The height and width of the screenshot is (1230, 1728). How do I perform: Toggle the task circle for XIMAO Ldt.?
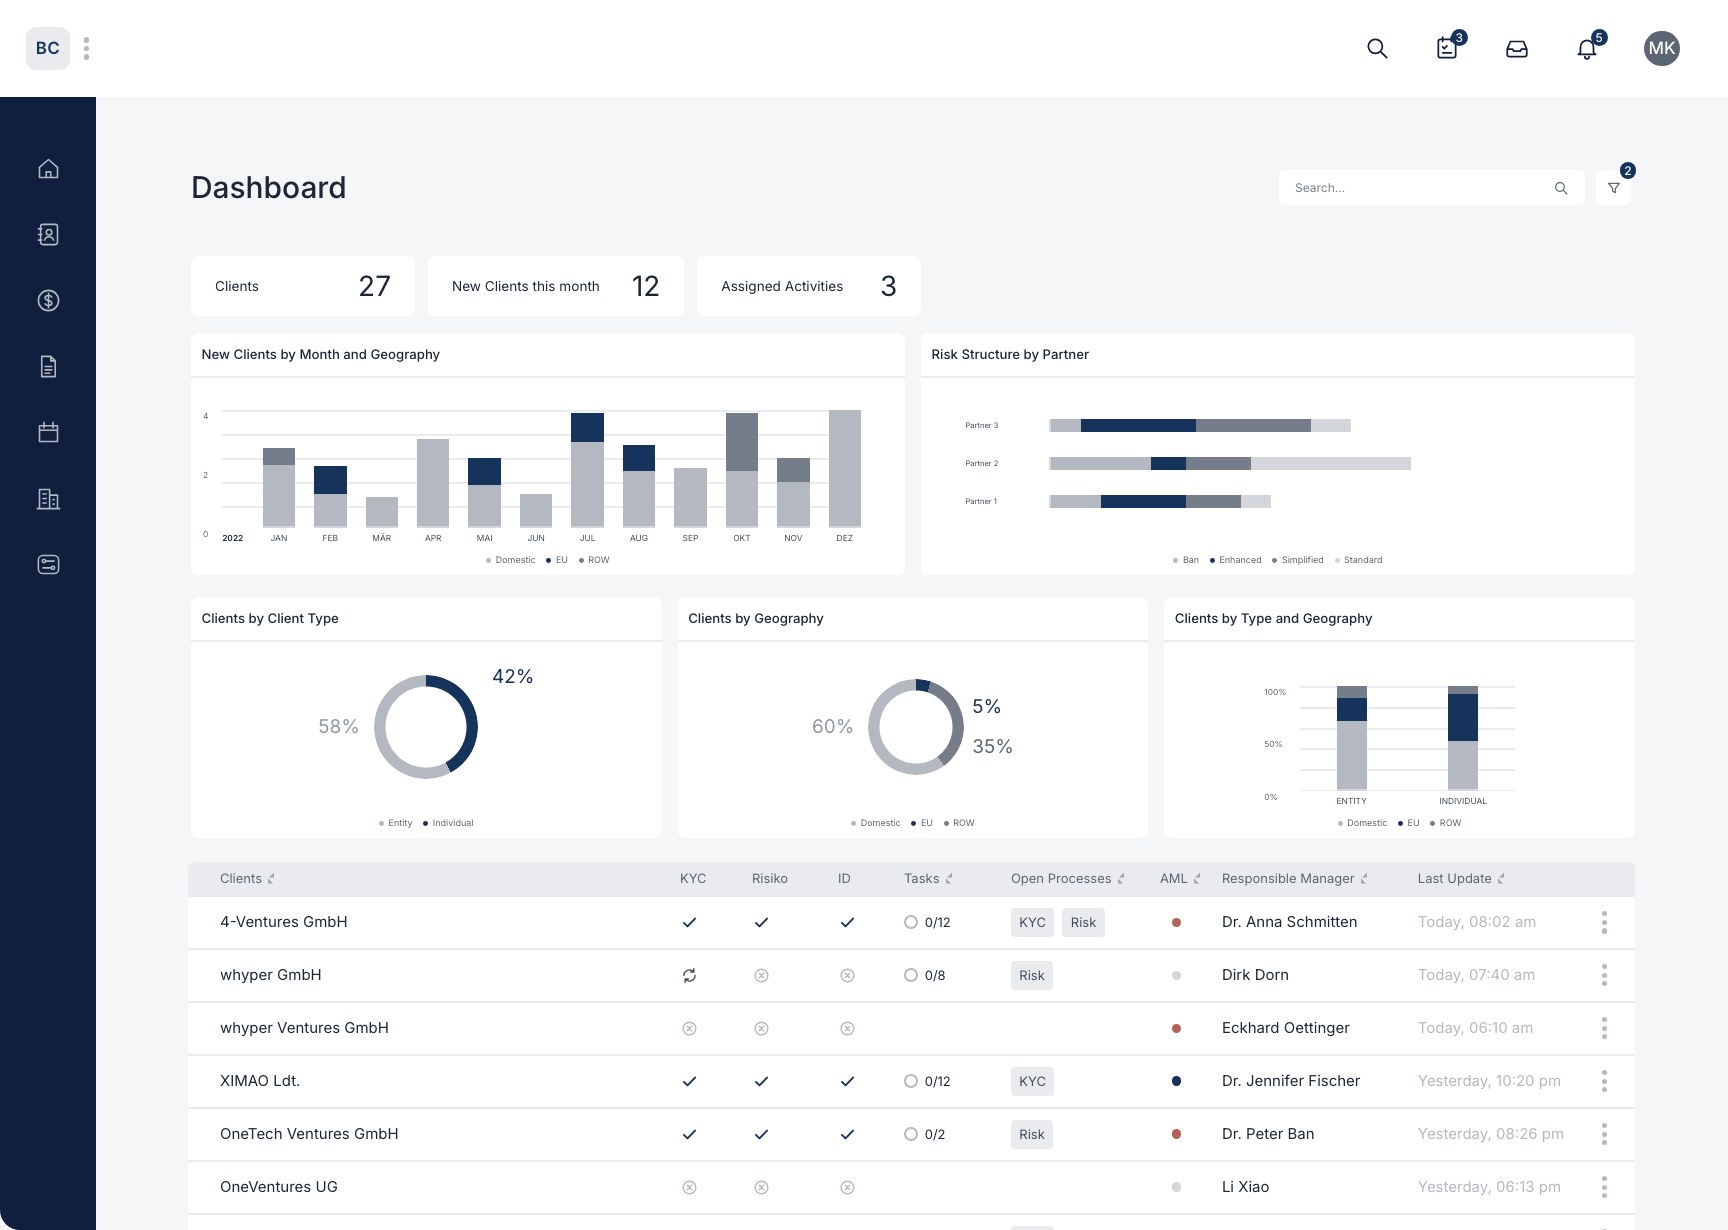(x=911, y=1081)
